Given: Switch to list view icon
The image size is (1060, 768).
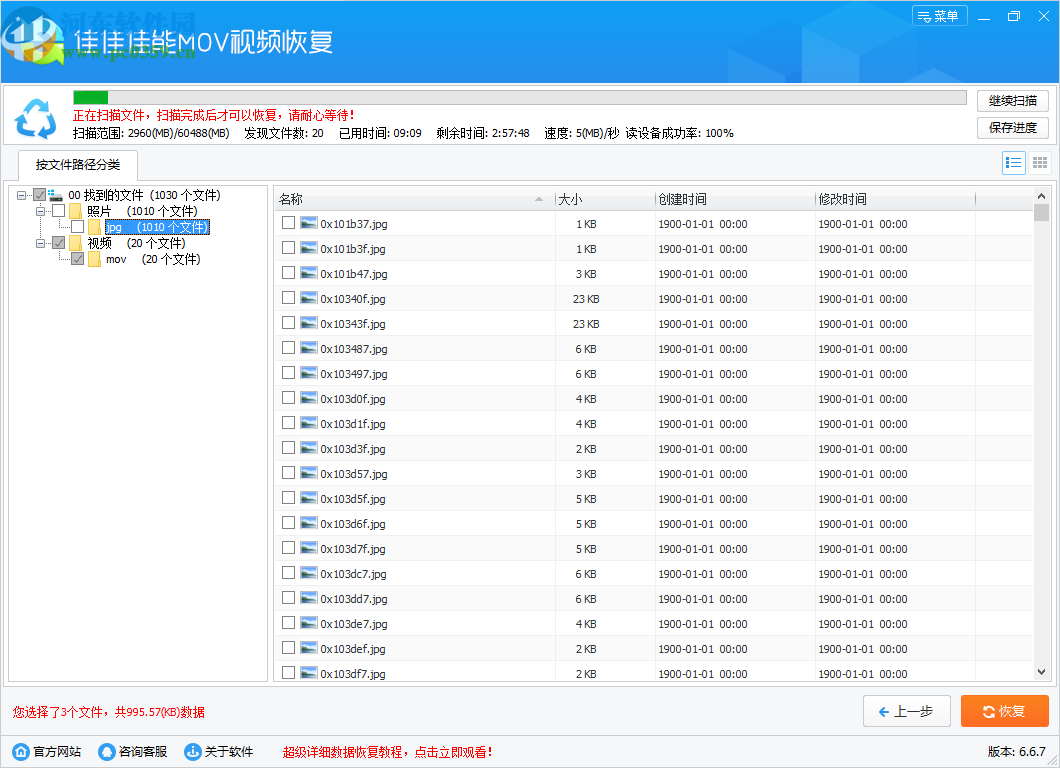Looking at the screenshot, I should tap(1014, 163).
